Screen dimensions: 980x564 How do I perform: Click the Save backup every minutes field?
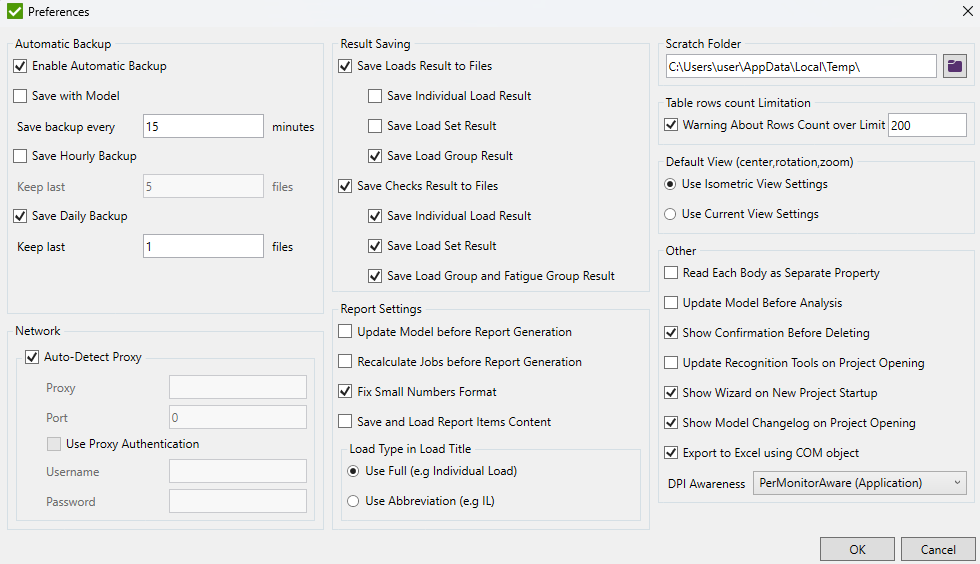point(203,126)
